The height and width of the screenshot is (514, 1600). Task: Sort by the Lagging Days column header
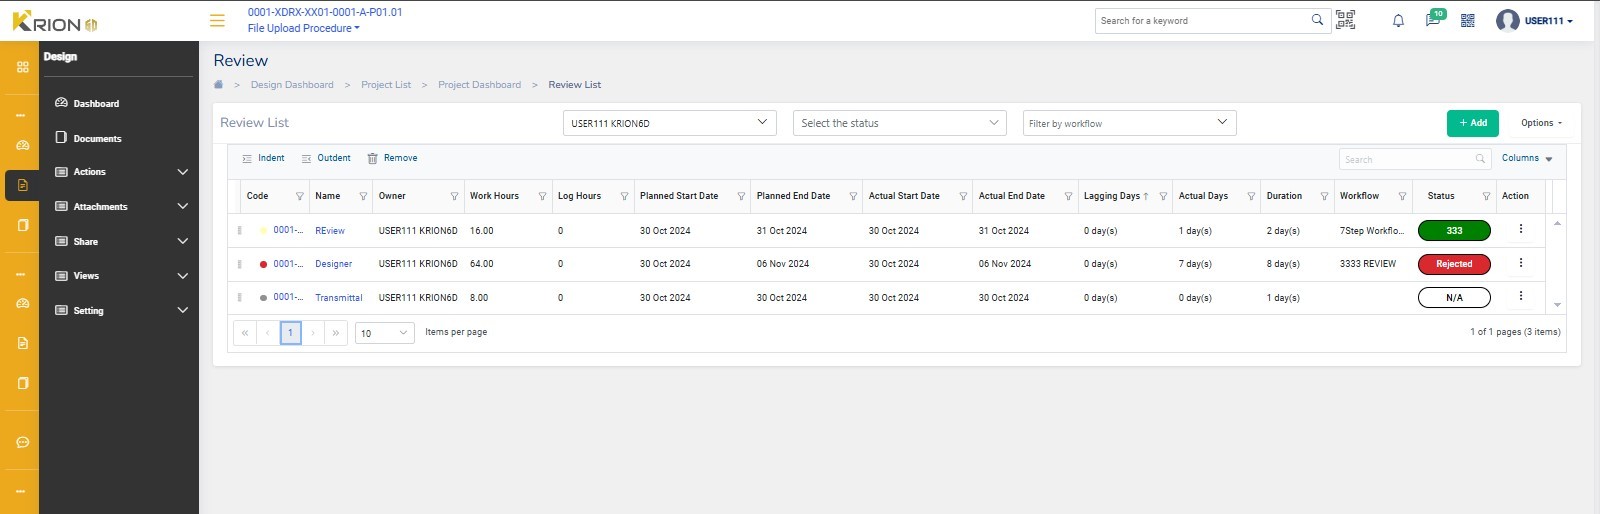(x=1111, y=196)
